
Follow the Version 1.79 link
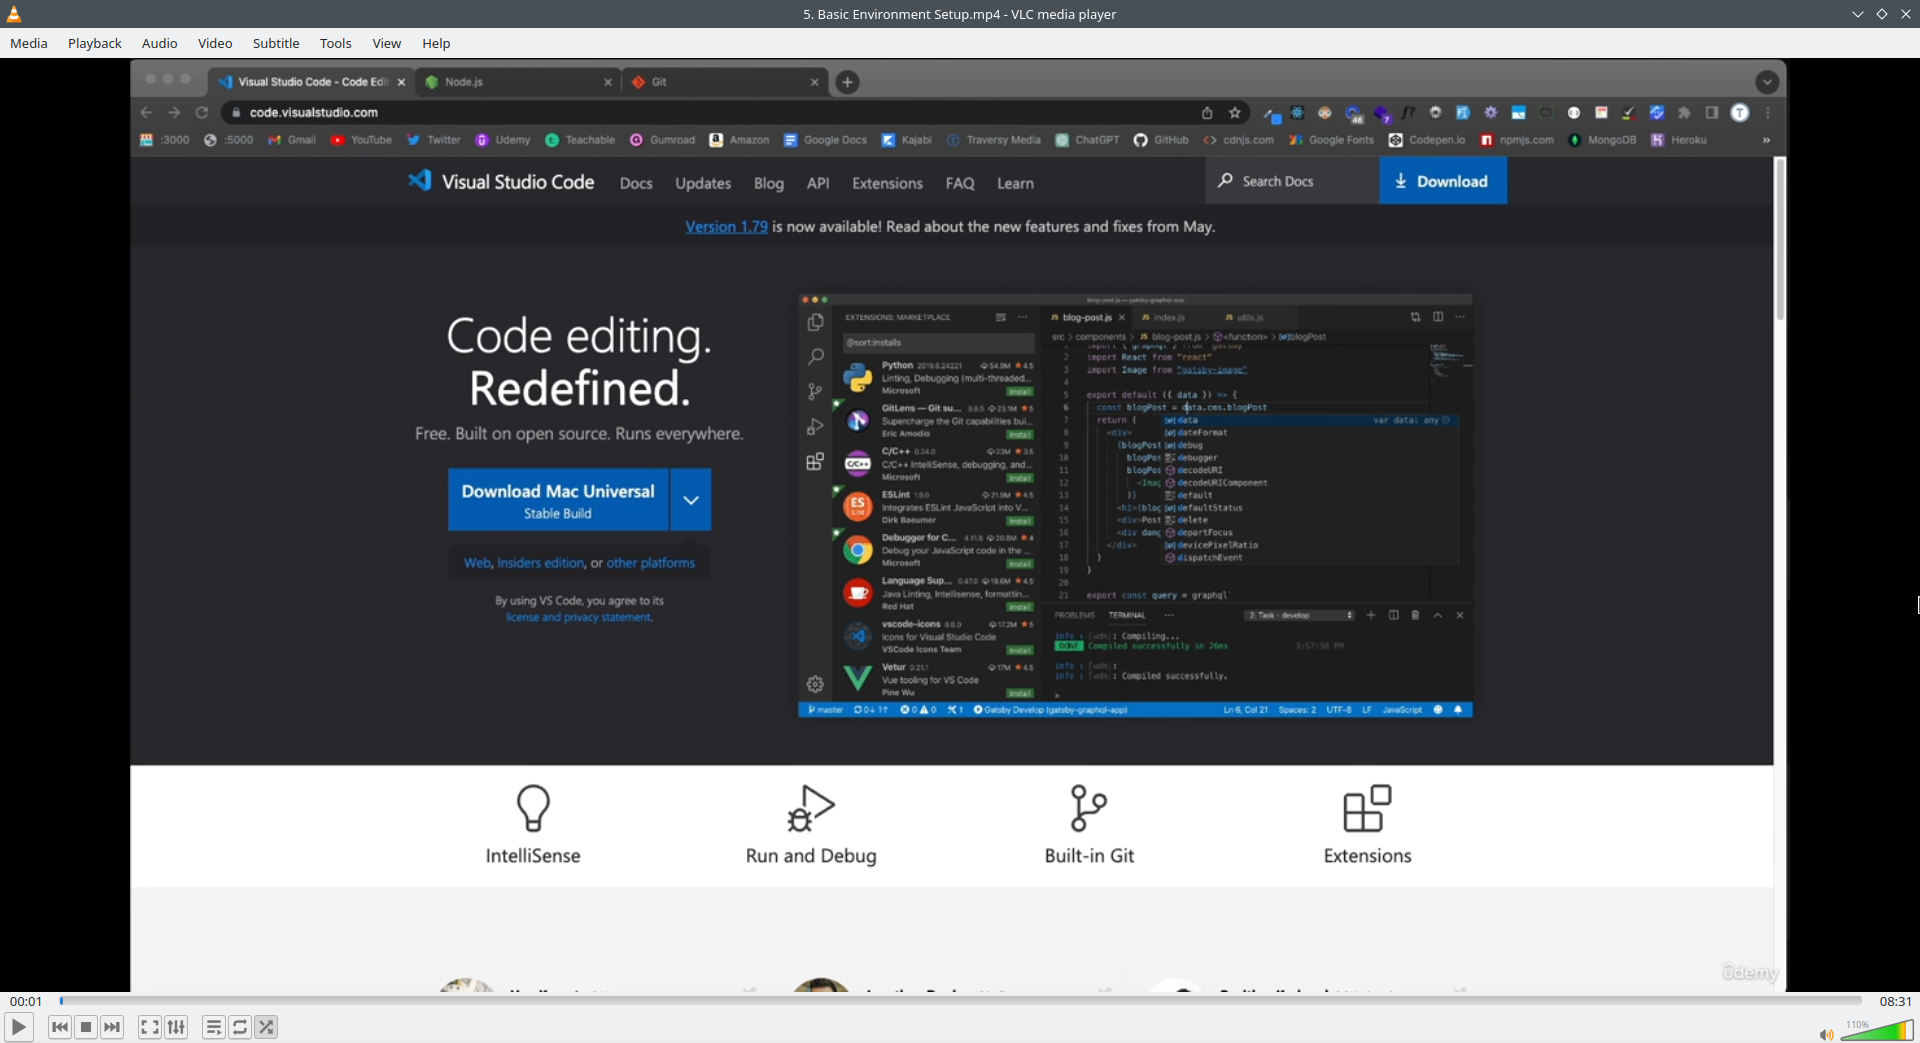[x=726, y=227]
